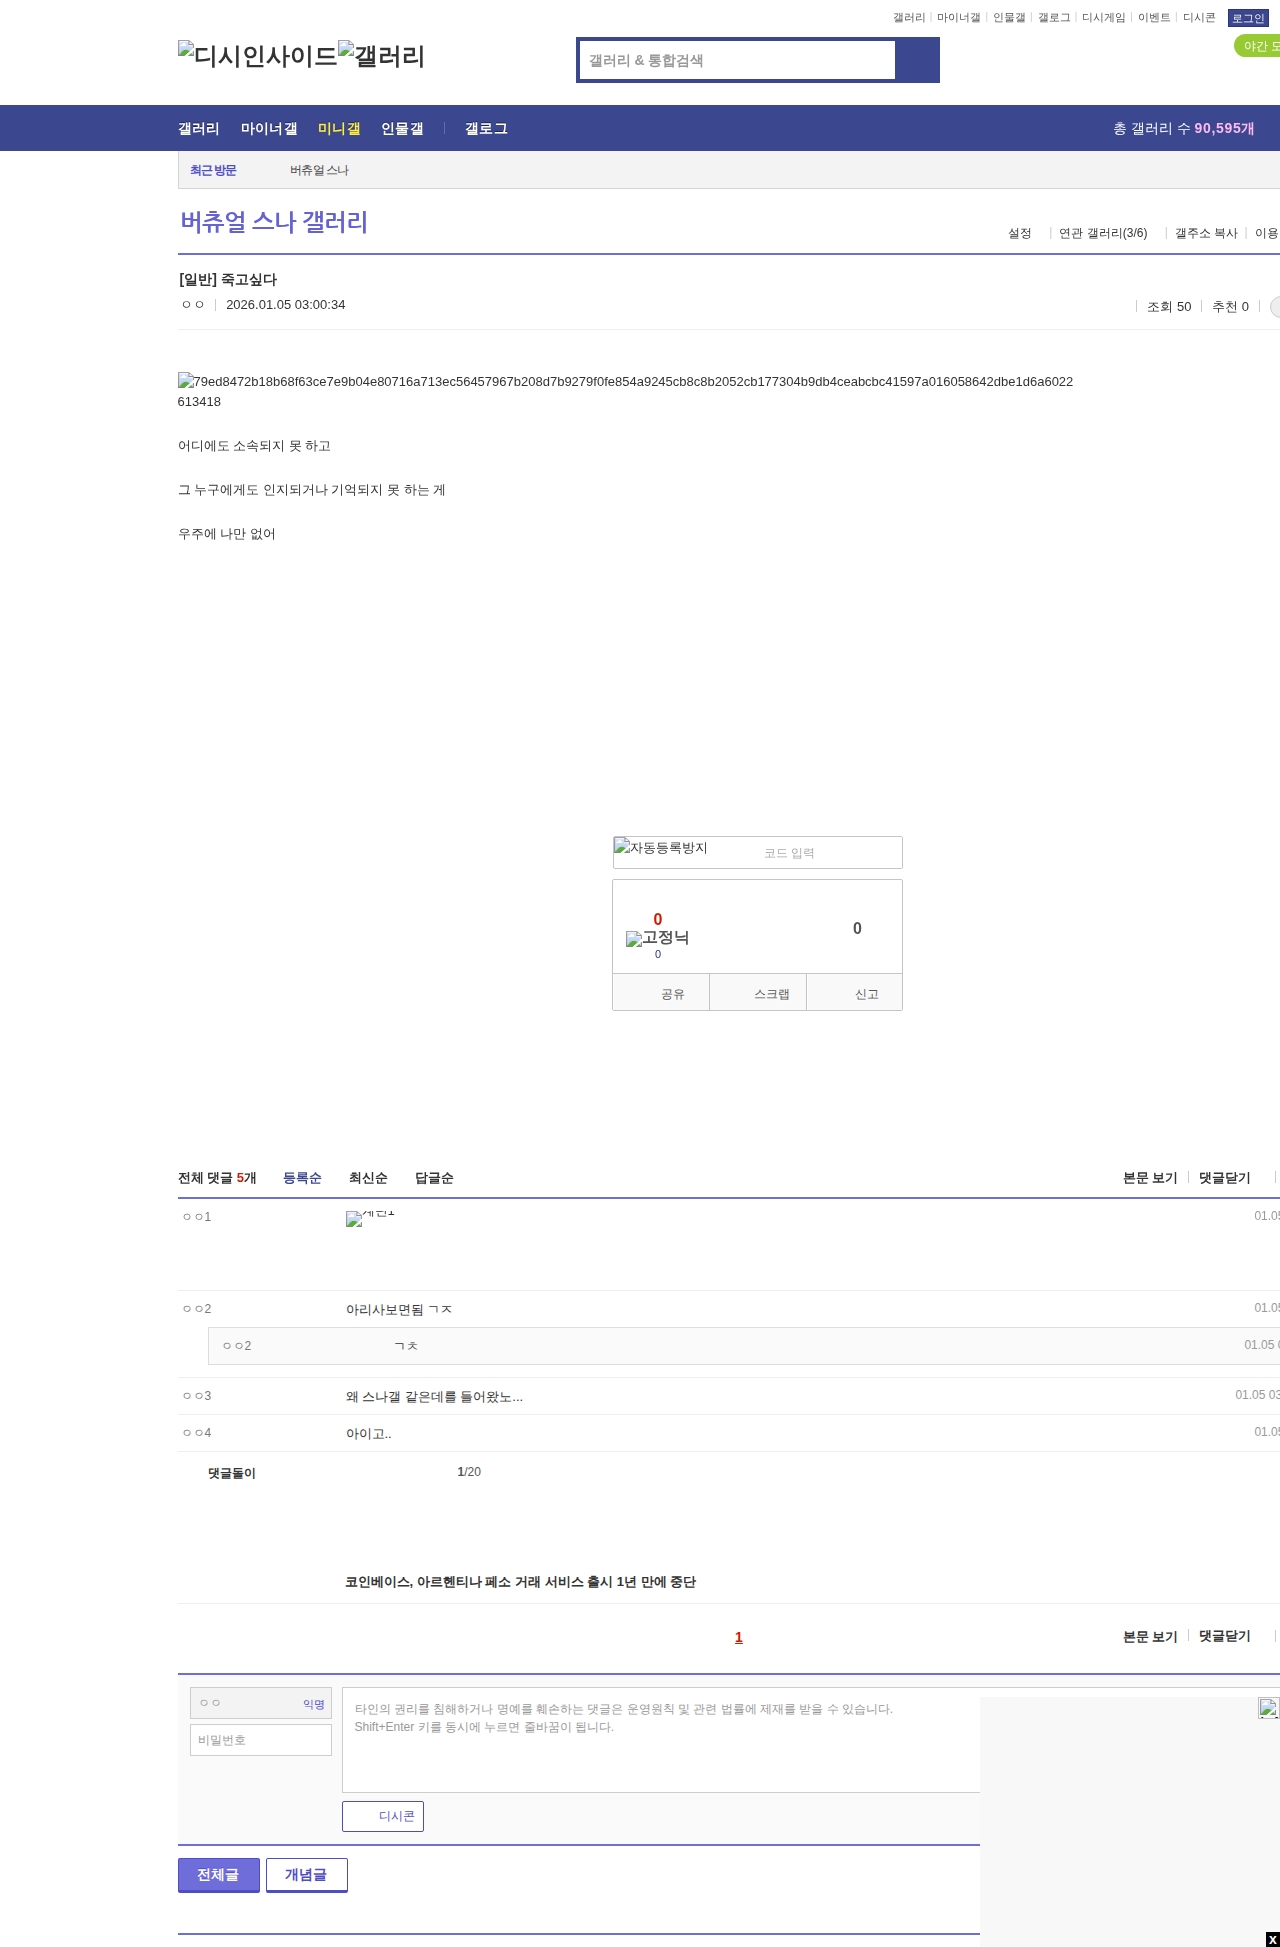
Task: Click the 스크랩 button
Action: pyautogui.click(x=758, y=993)
